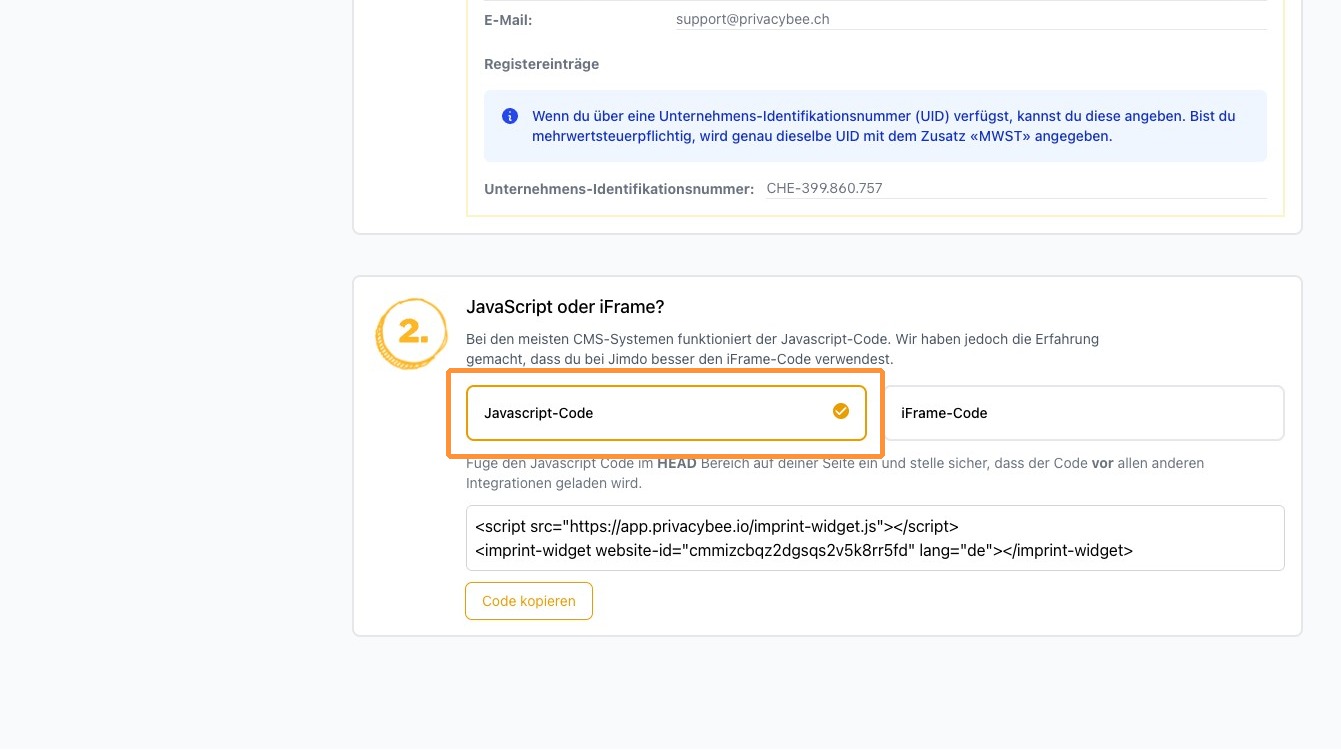This screenshot has width=1341, height=750.
Task: Click the Jimdo iFrame recommendation text
Action: pyautogui.click(x=783, y=349)
